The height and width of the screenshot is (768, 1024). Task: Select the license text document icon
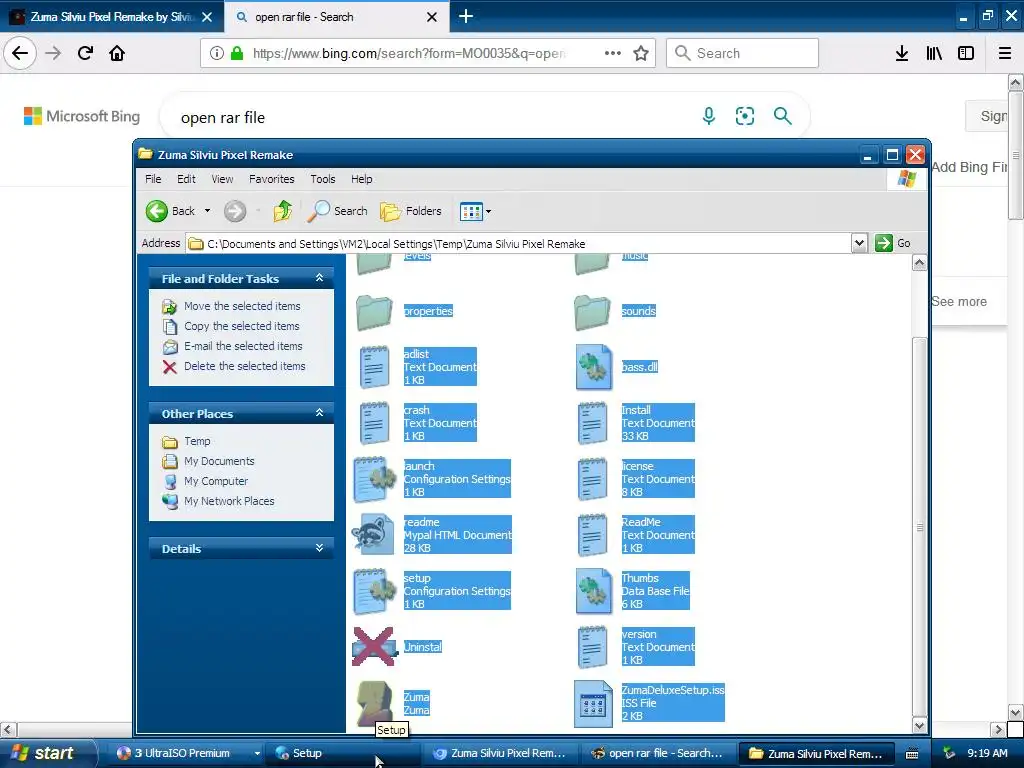[x=592, y=479]
